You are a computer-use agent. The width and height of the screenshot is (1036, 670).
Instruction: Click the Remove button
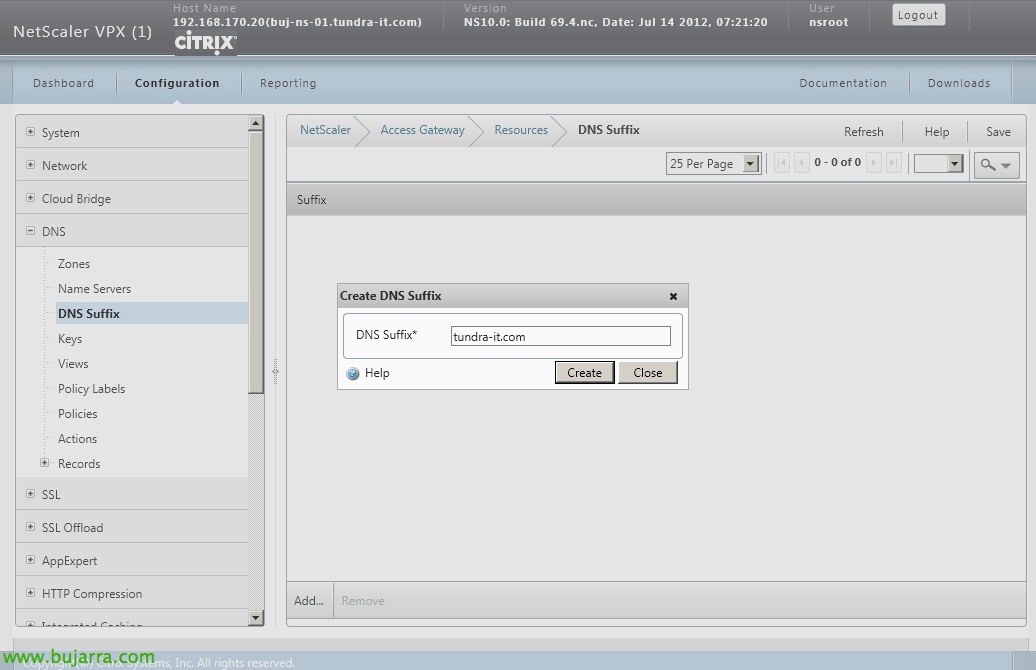coord(363,601)
